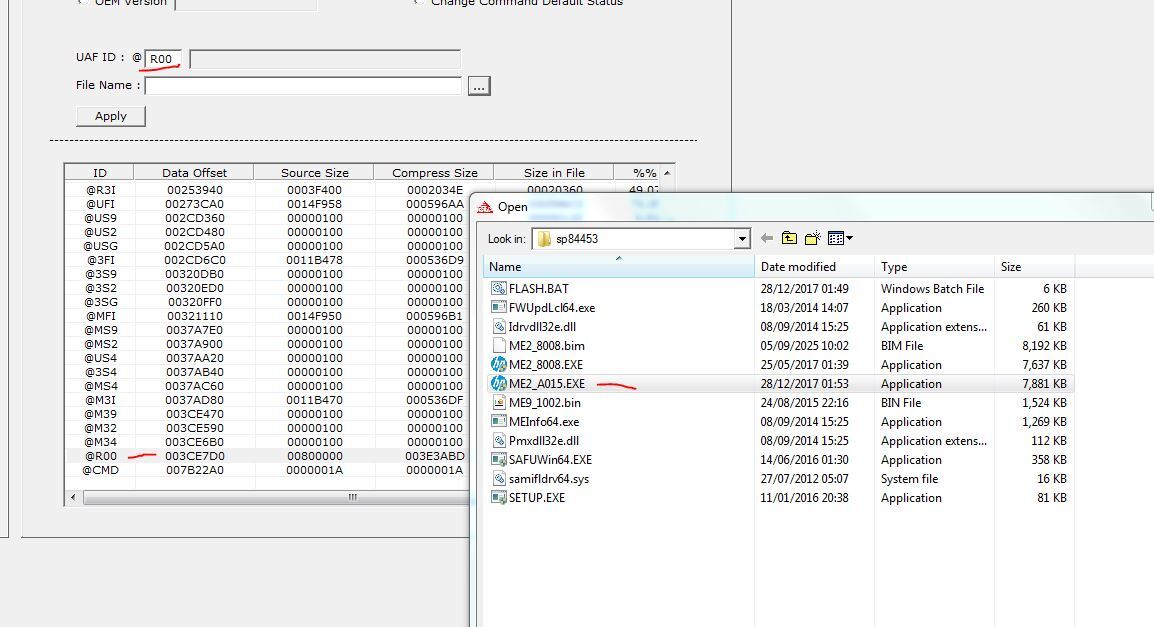This screenshot has width=1154, height=627.
Task: Click the Compress Size column header
Action: click(x=434, y=173)
